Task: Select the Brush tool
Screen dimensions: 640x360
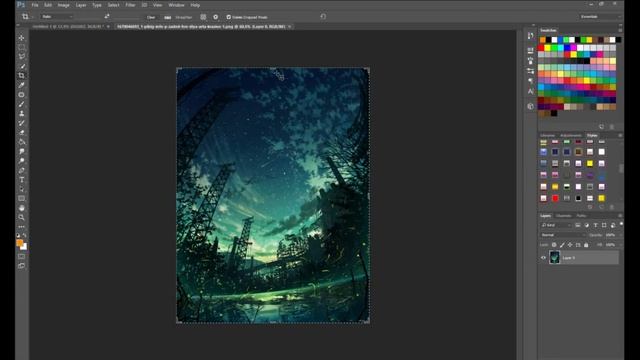Action: pos(22,104)
